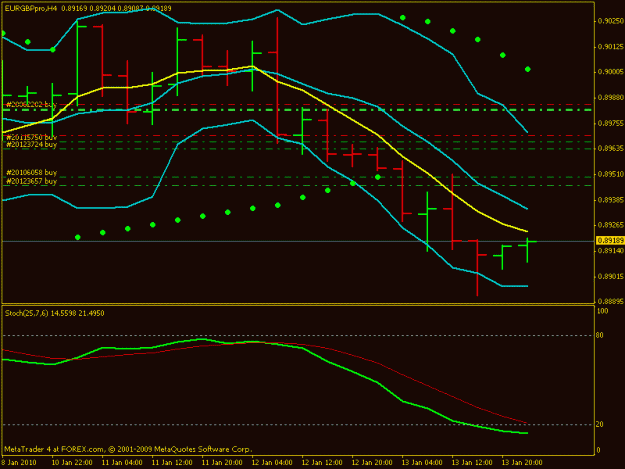Click the 12 Jan 04:00 time label

pyautogui.click(x=272, y=463)
